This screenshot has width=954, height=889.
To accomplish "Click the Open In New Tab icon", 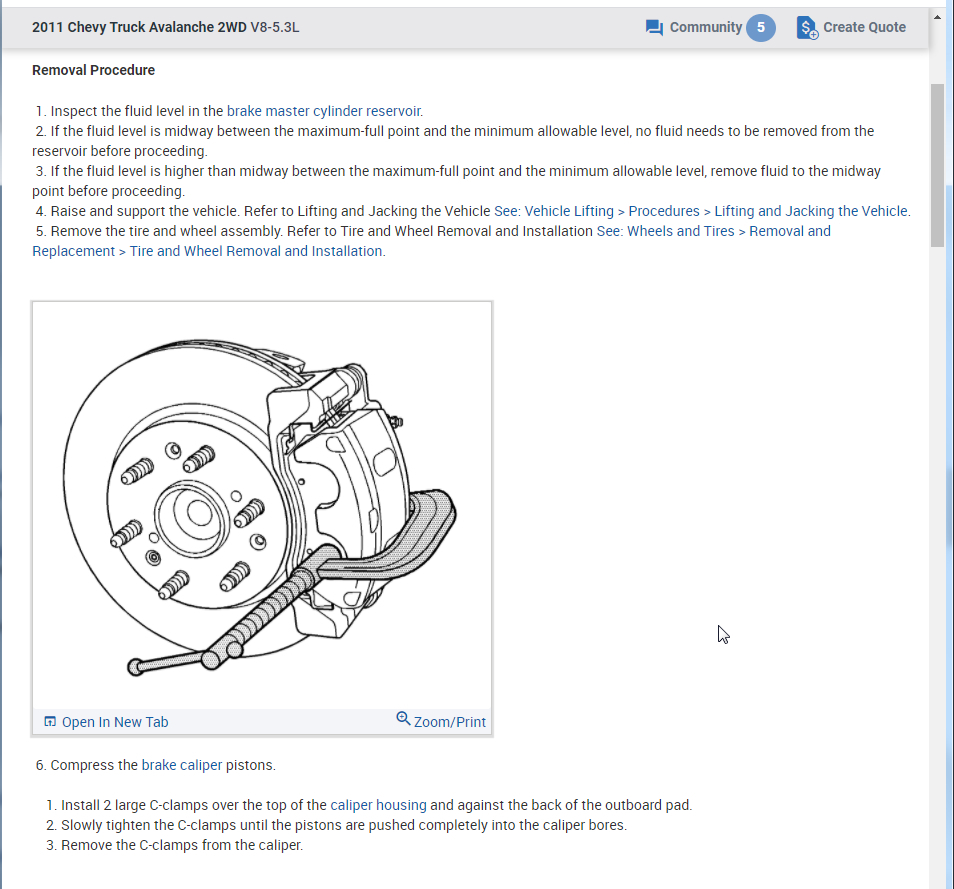I will pos(50,722).
